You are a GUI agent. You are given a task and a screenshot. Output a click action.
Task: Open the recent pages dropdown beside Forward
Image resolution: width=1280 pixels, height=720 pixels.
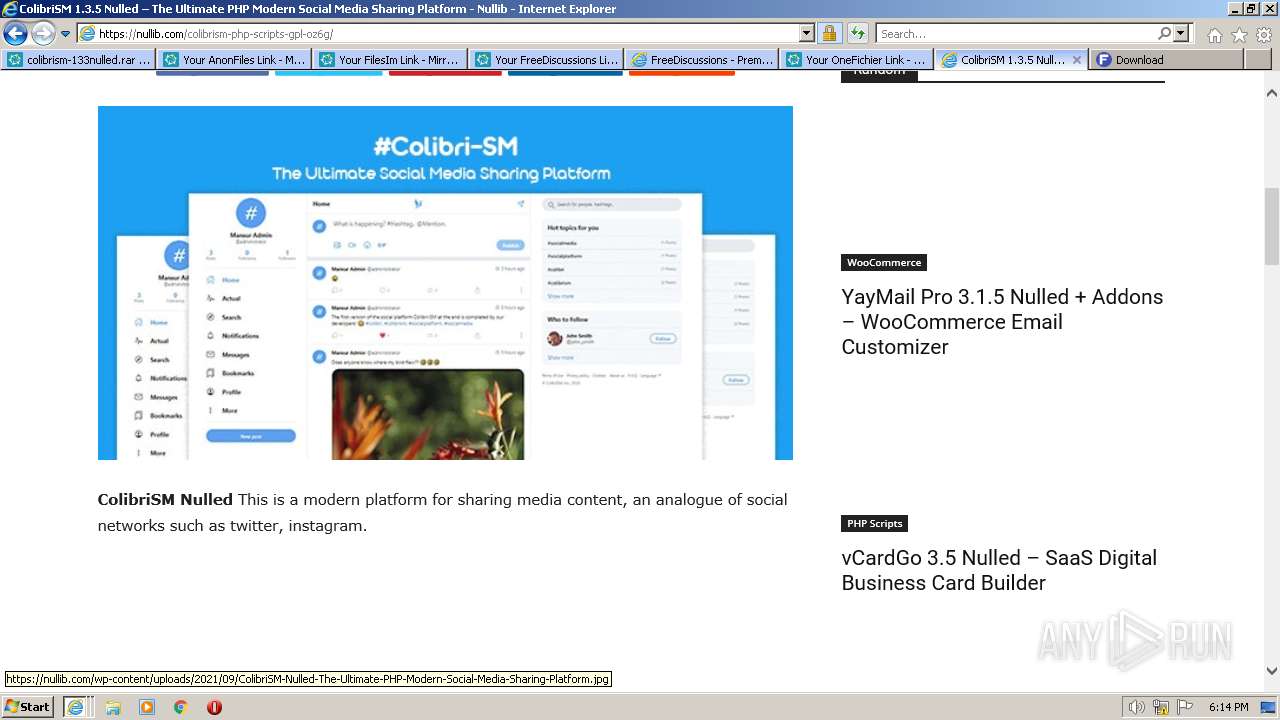tap(66, 34)
